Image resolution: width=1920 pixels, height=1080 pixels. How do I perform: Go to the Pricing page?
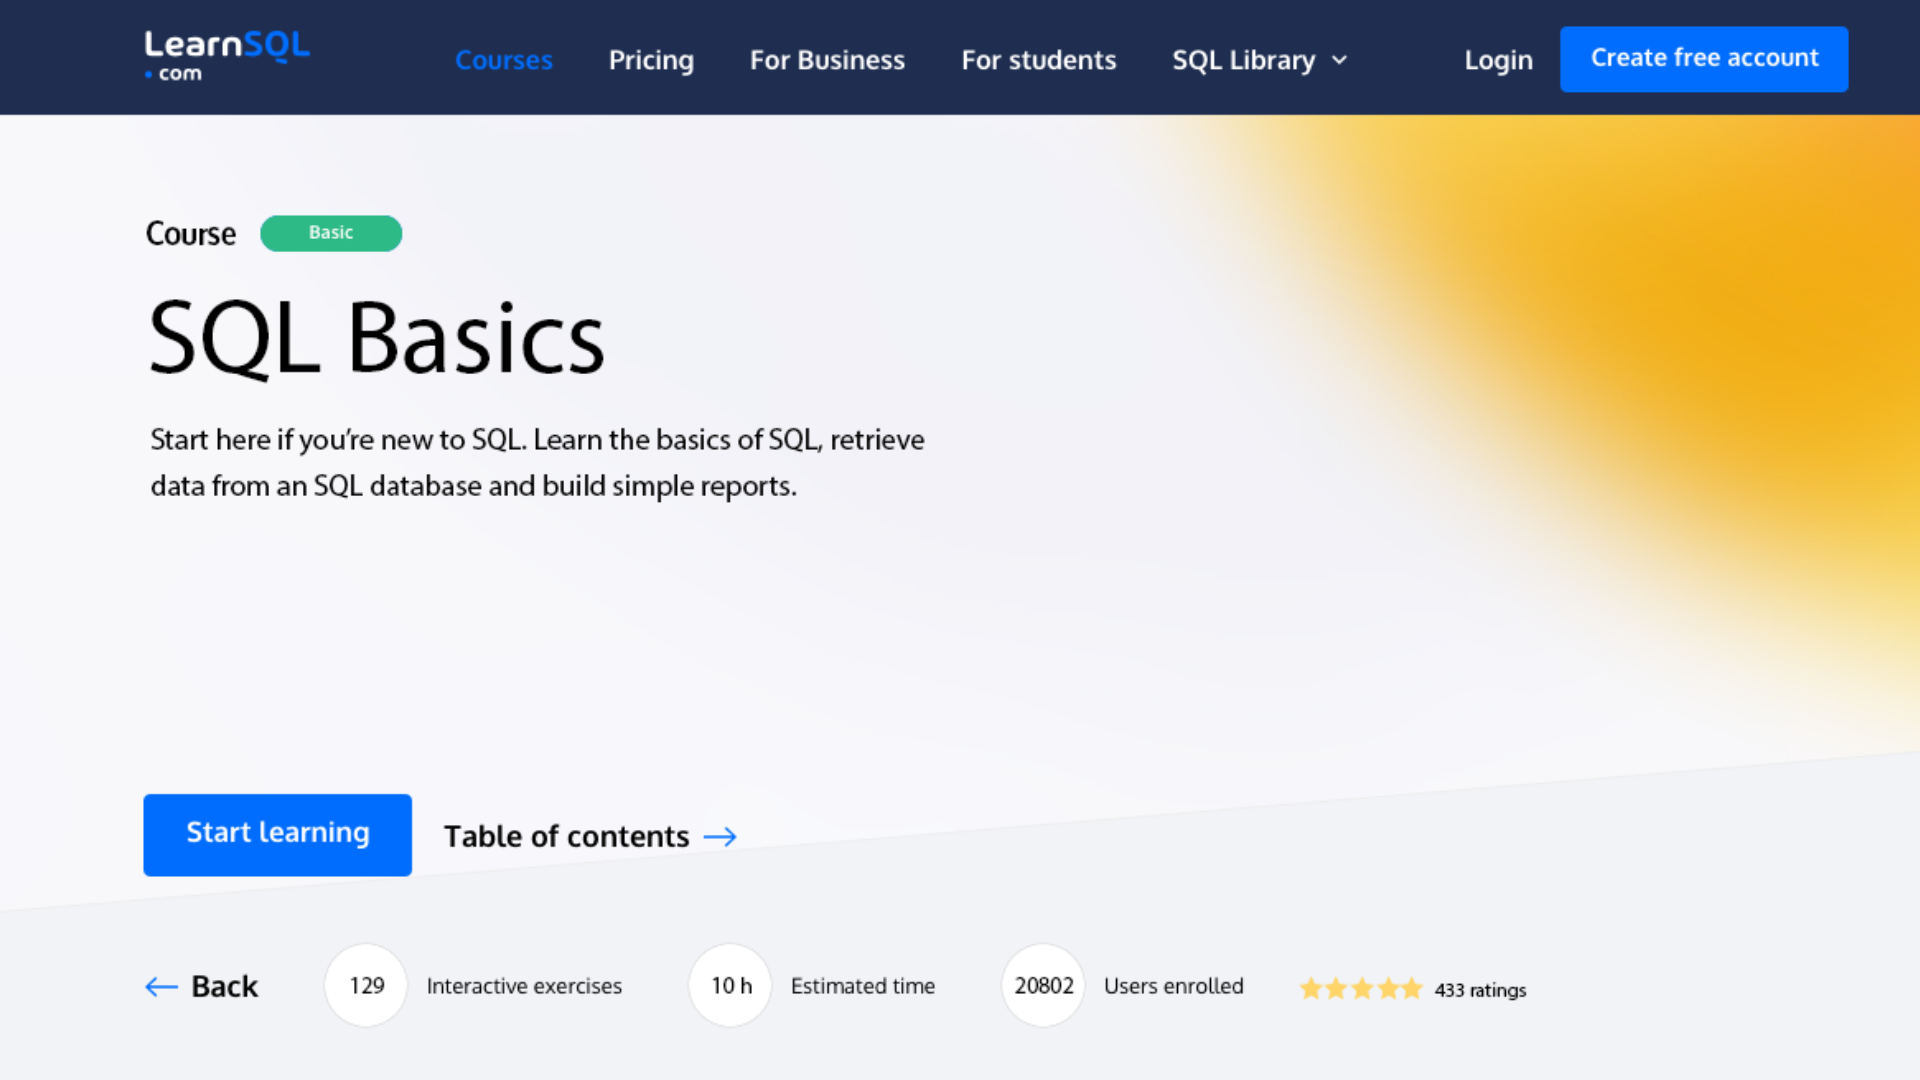pyautogui.click(x=651, y=60)
